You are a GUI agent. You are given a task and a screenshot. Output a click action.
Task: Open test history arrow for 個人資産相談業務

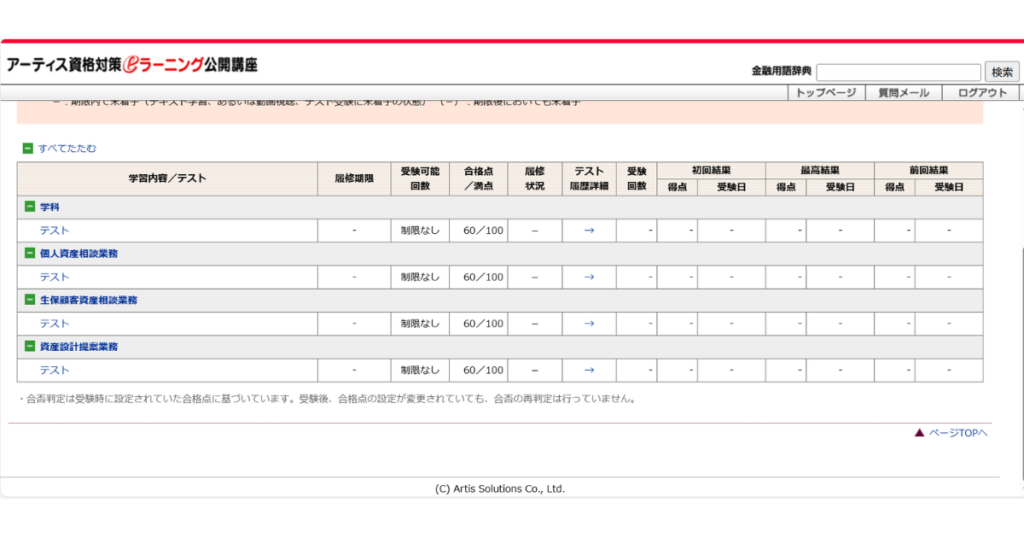coord(589,277)
